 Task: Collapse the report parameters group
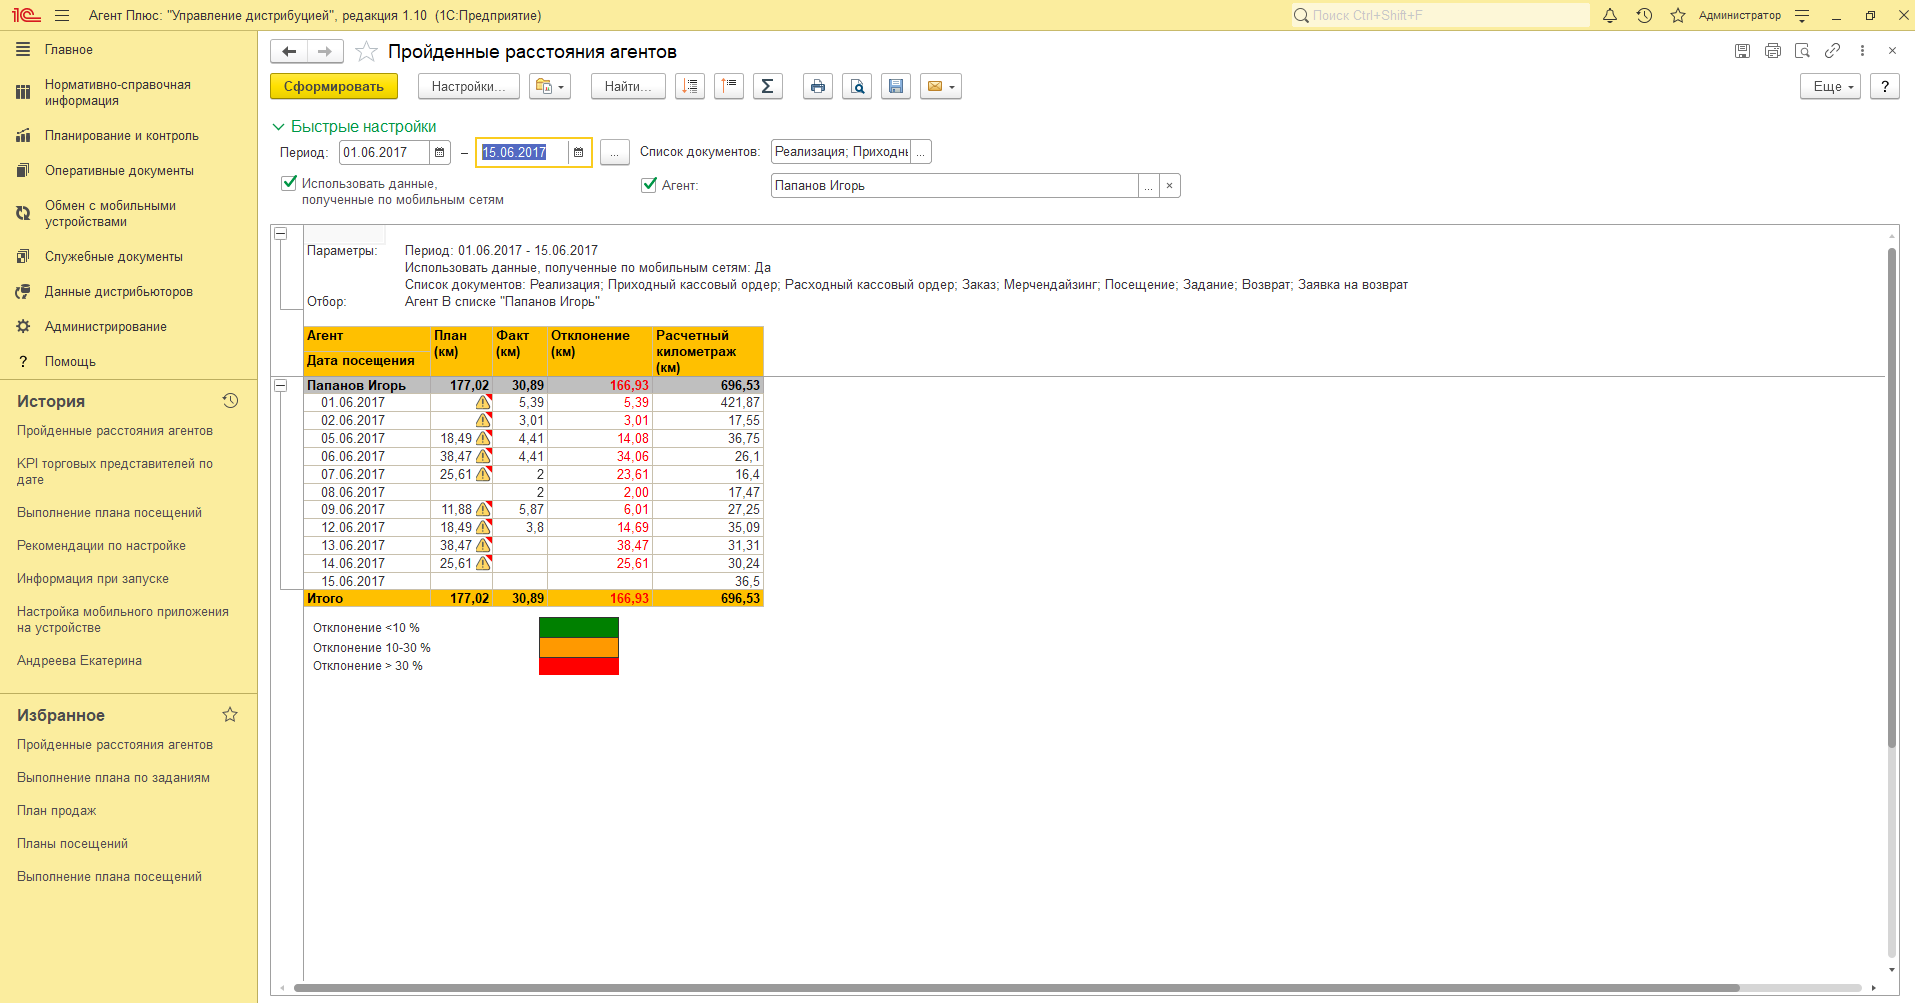tap(281, 233)
